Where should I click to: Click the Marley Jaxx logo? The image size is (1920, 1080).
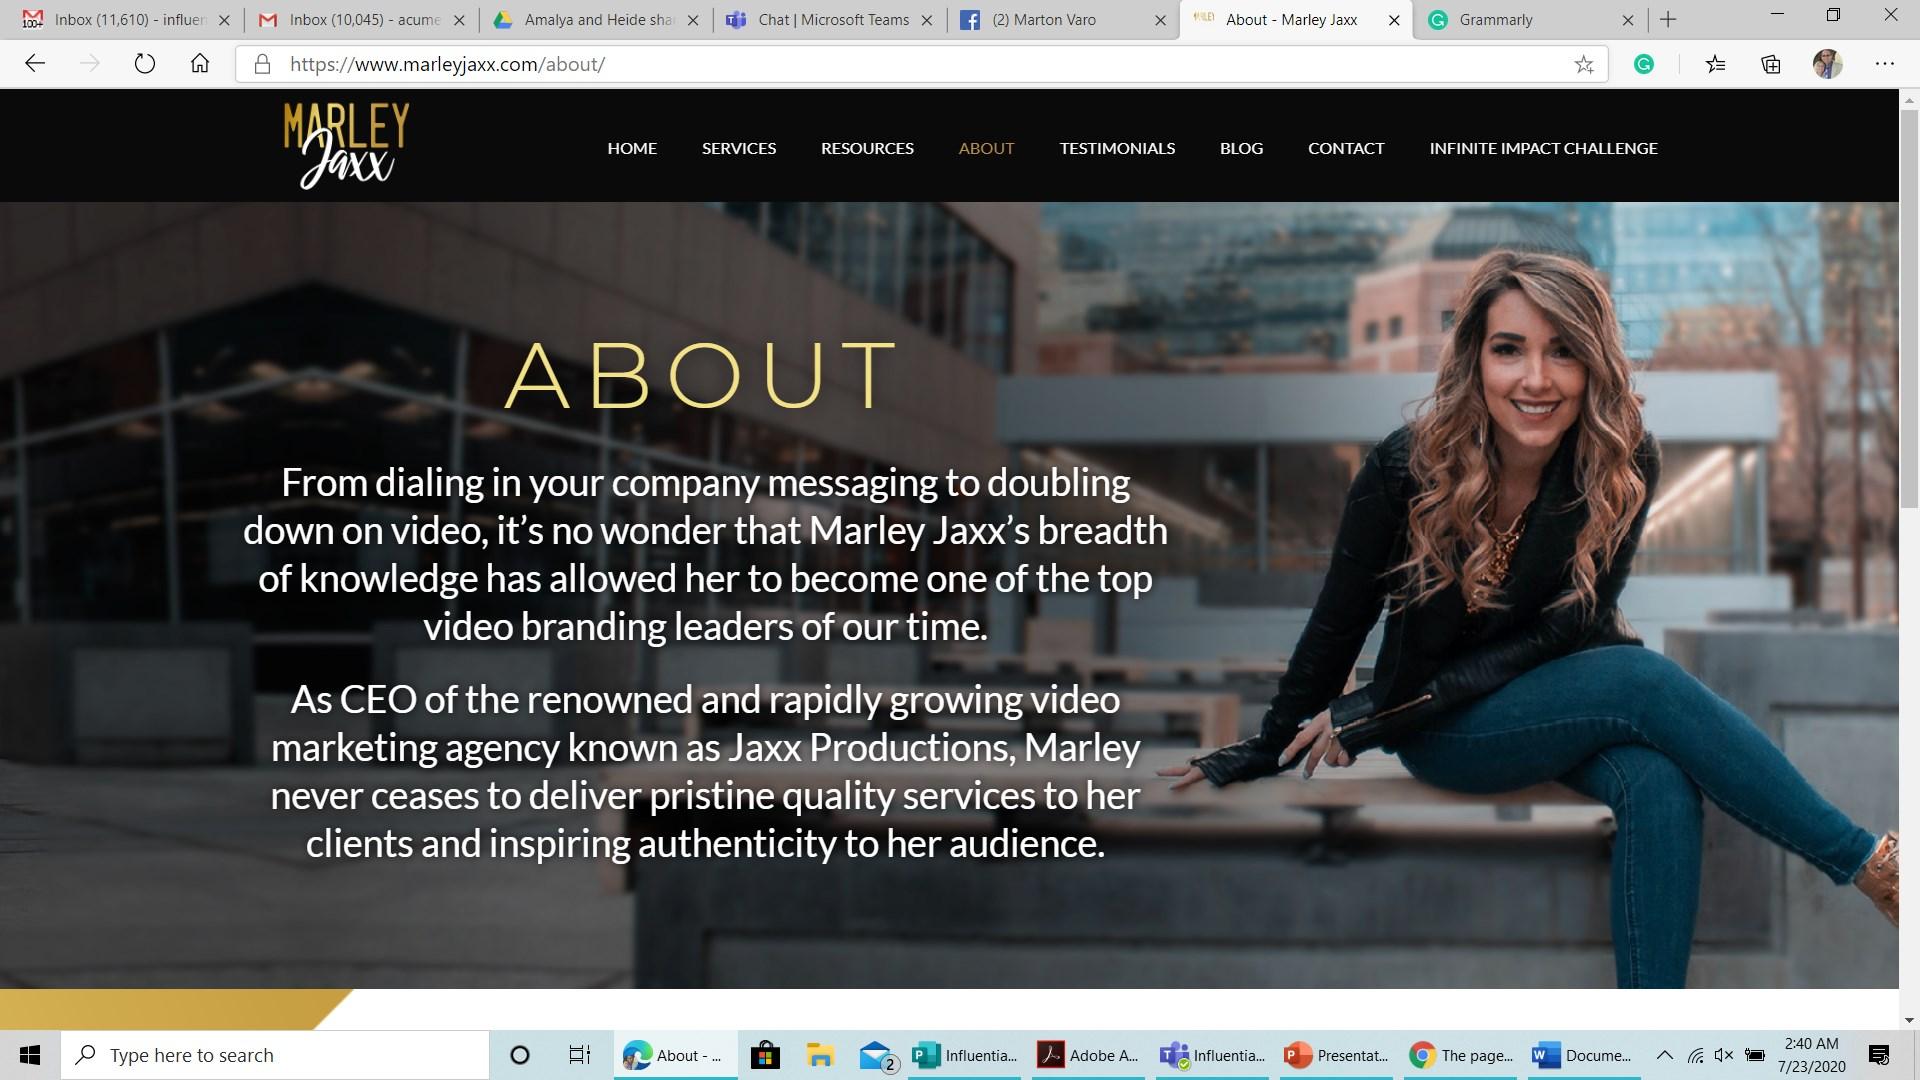[346, 146]
